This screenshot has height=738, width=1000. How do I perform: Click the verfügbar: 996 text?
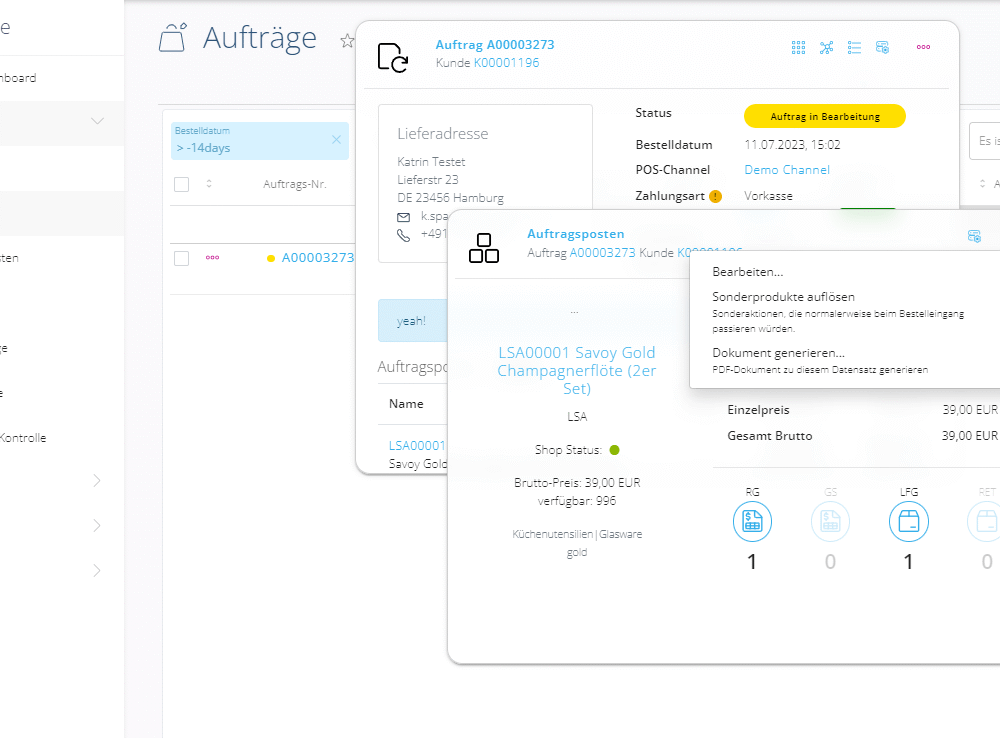(577, 501)
